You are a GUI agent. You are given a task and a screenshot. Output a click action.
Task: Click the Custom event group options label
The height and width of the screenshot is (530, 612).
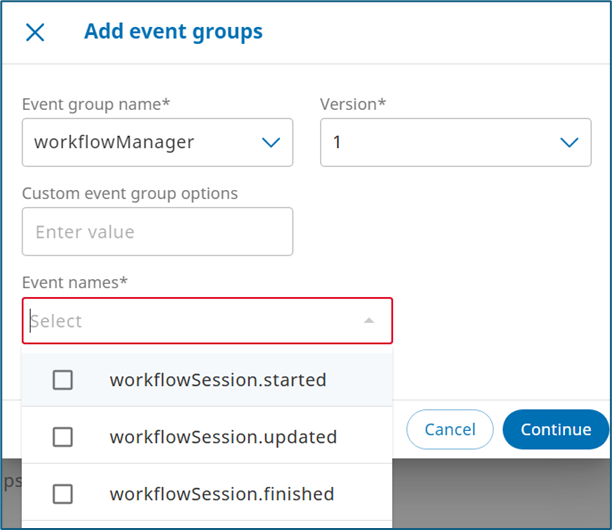pos(130,193)
